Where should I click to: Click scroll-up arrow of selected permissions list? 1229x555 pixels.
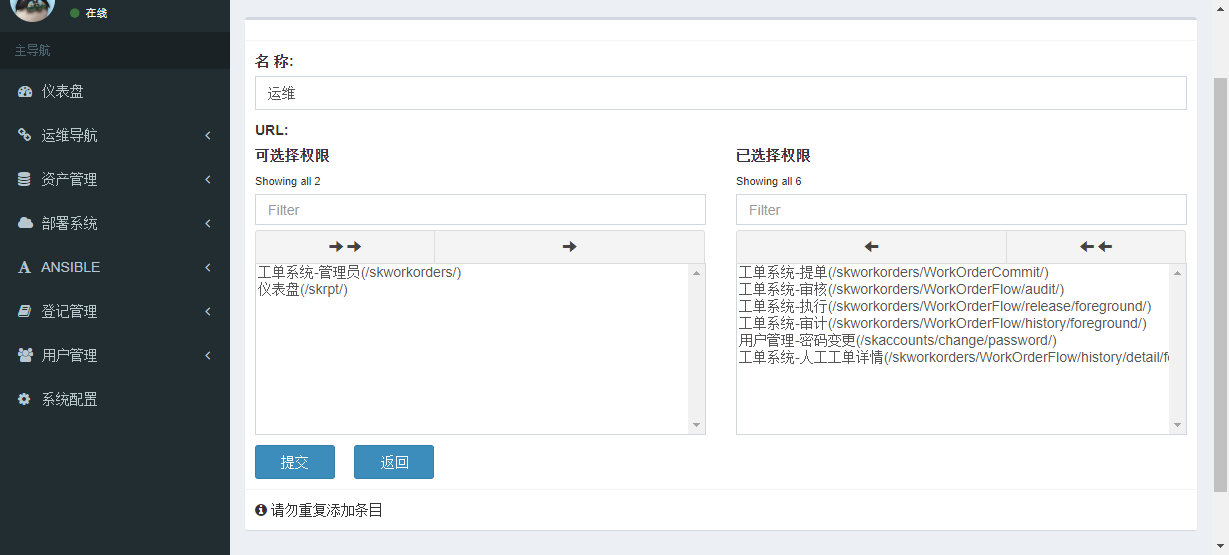click(x=1178, y=273)
